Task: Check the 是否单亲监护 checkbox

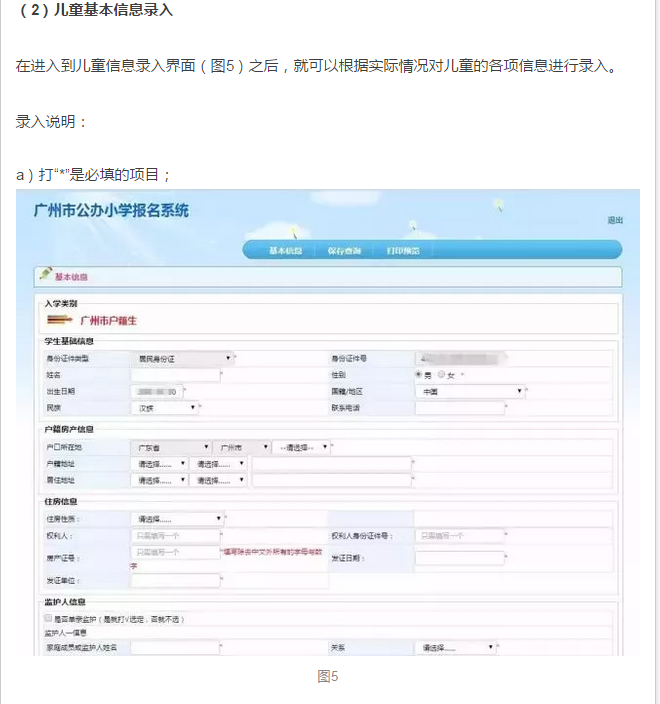Action: 47,619
